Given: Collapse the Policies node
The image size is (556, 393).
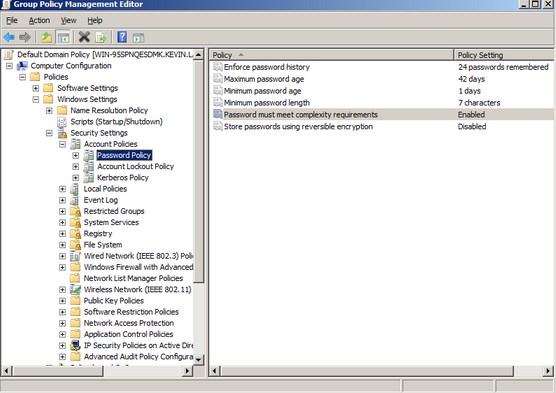Looking at the screenshot, I should point(23,77).
